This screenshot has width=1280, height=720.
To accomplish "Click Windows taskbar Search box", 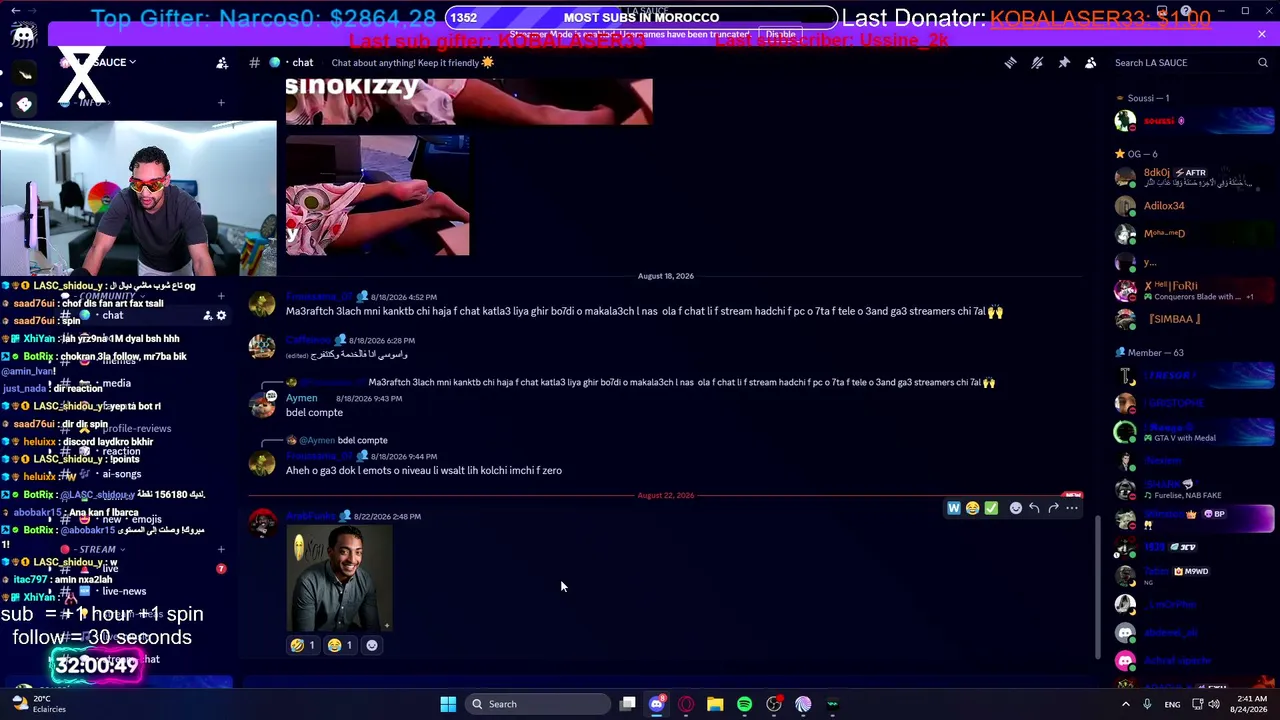I will click(x=538, y=704).
